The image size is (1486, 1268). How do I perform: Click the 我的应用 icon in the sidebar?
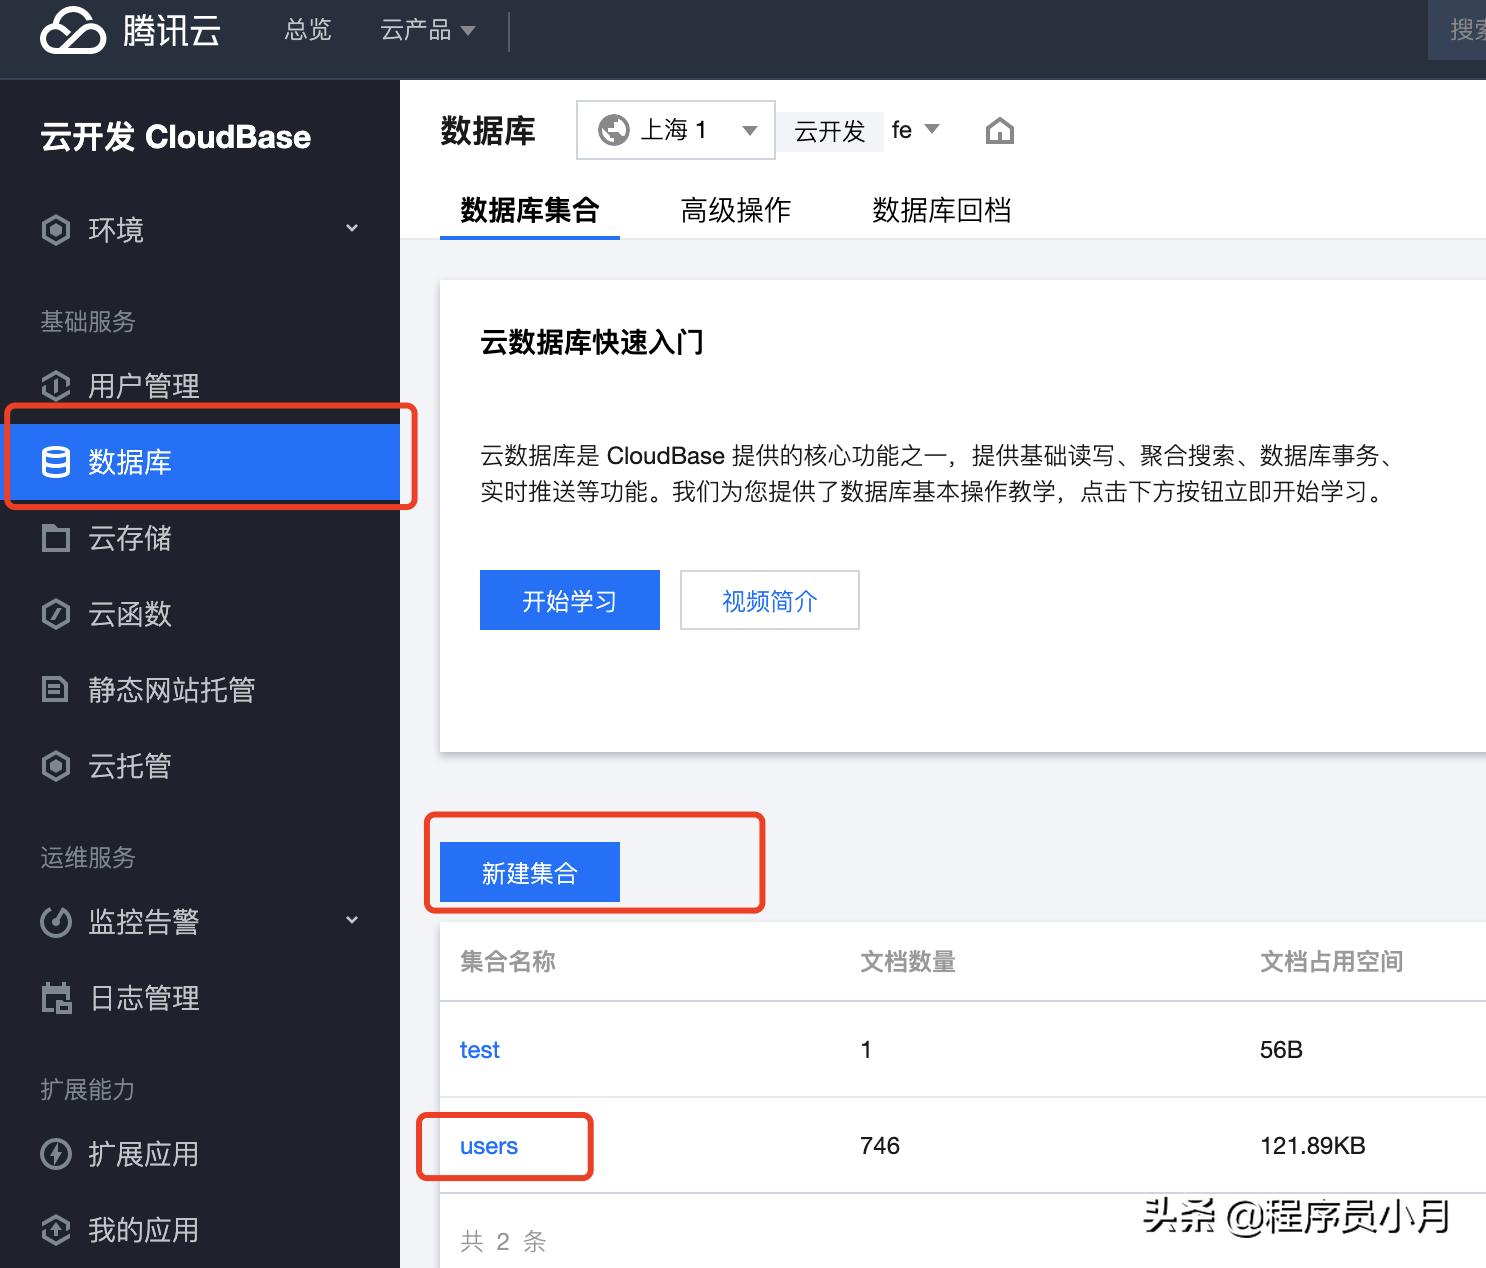[56, 1230]
